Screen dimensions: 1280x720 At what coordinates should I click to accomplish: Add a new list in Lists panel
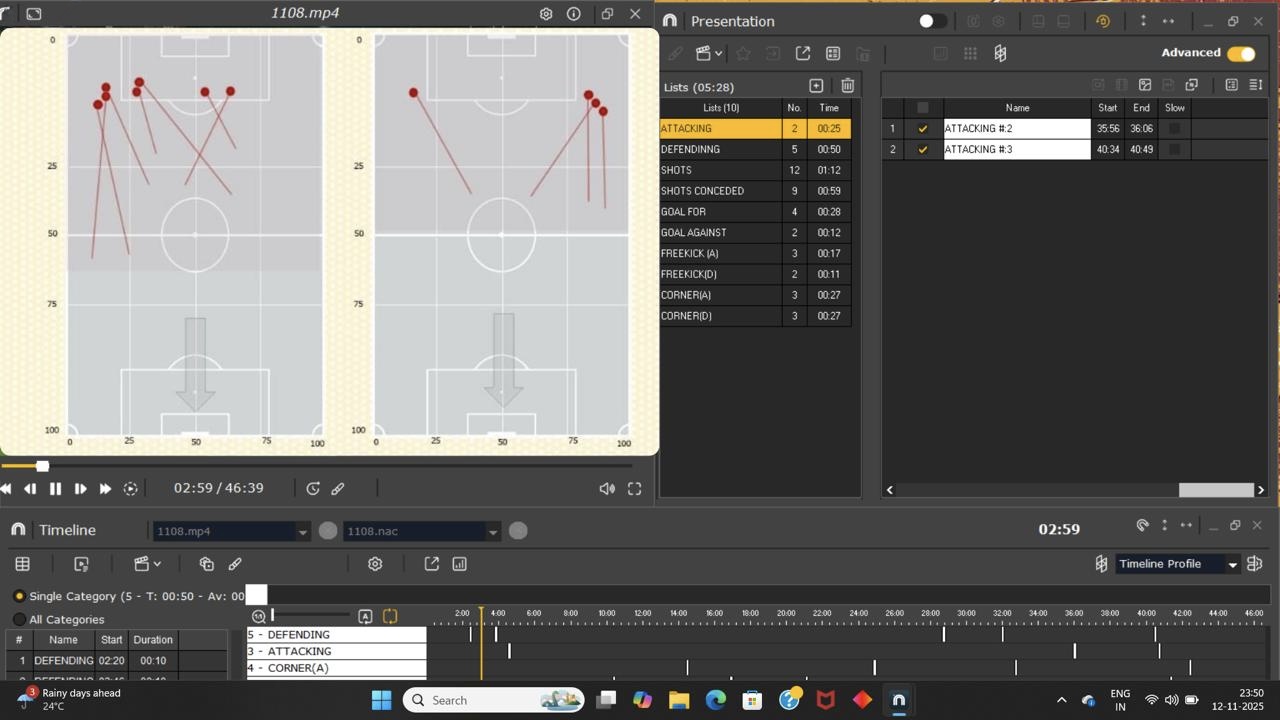(816, 86)
